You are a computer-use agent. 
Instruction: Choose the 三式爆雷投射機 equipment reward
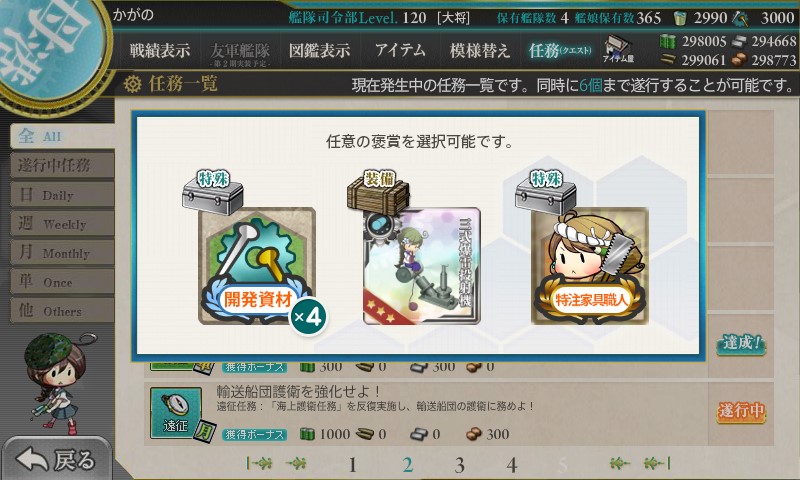coord(421,266)
